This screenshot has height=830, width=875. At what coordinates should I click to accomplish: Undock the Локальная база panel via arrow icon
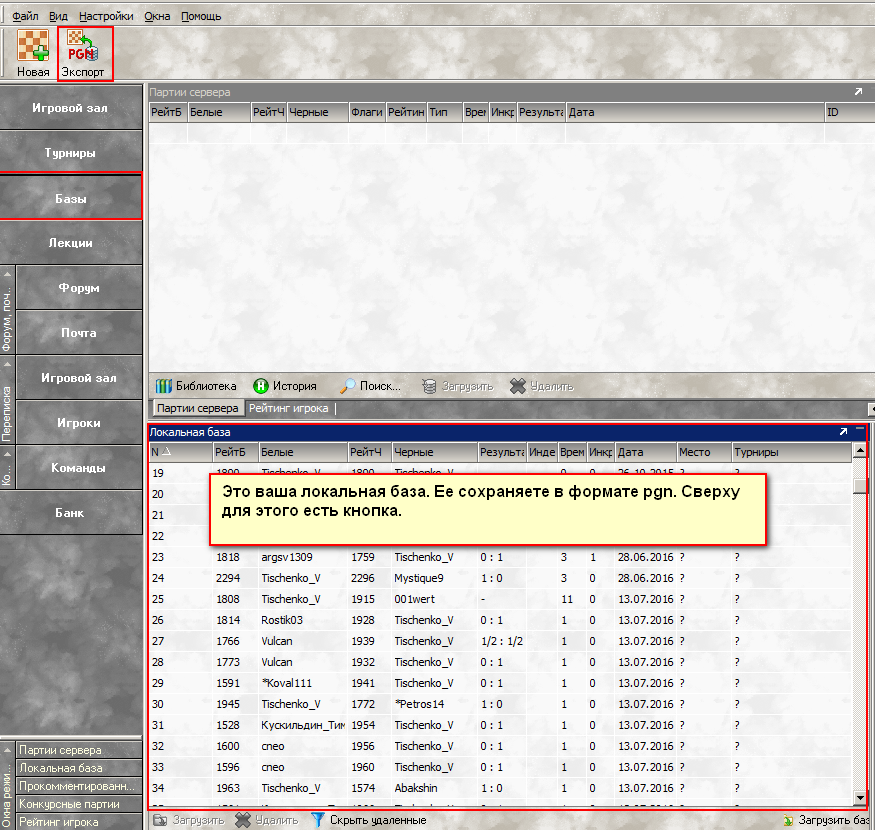[844, 432]
